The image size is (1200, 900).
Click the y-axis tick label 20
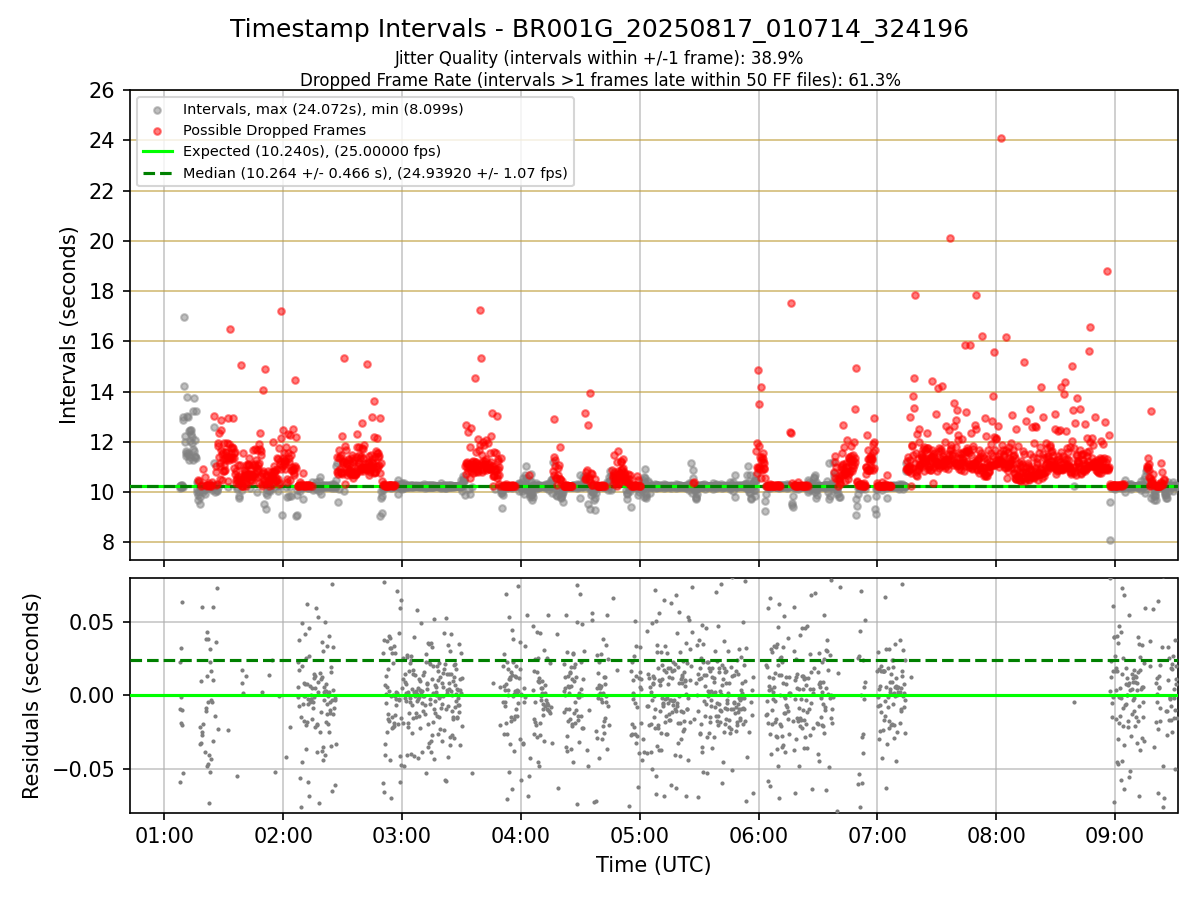(x=103, y=241)
